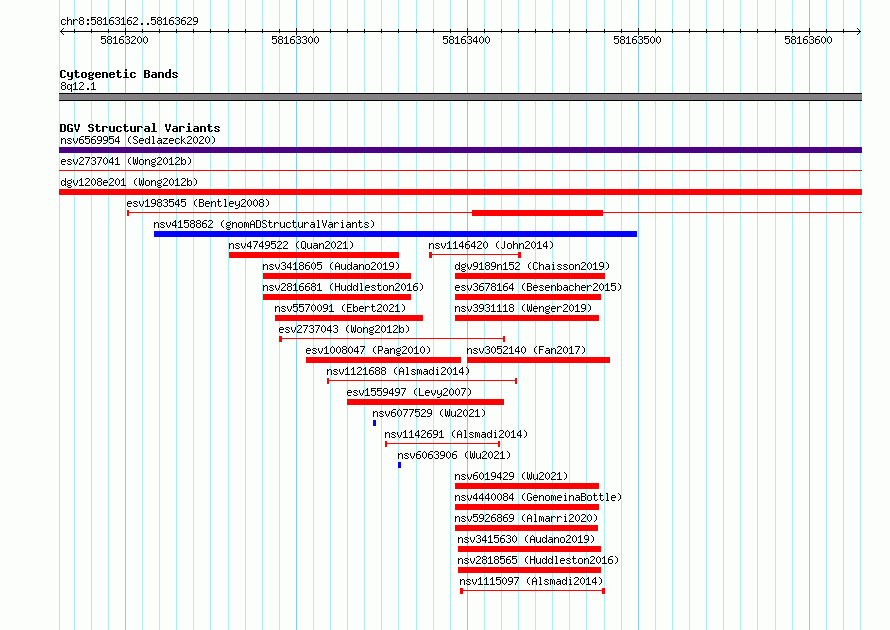Open nsv2816681 (Huddleston2016) label
Screen dimensions: 890x630
tap(343, 287)
